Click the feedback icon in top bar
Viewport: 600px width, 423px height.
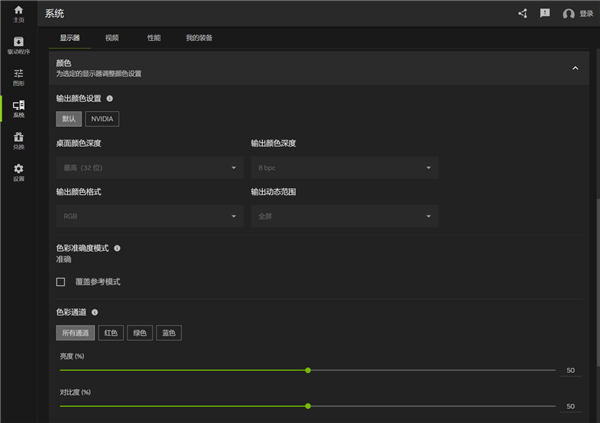click(545, 14)
